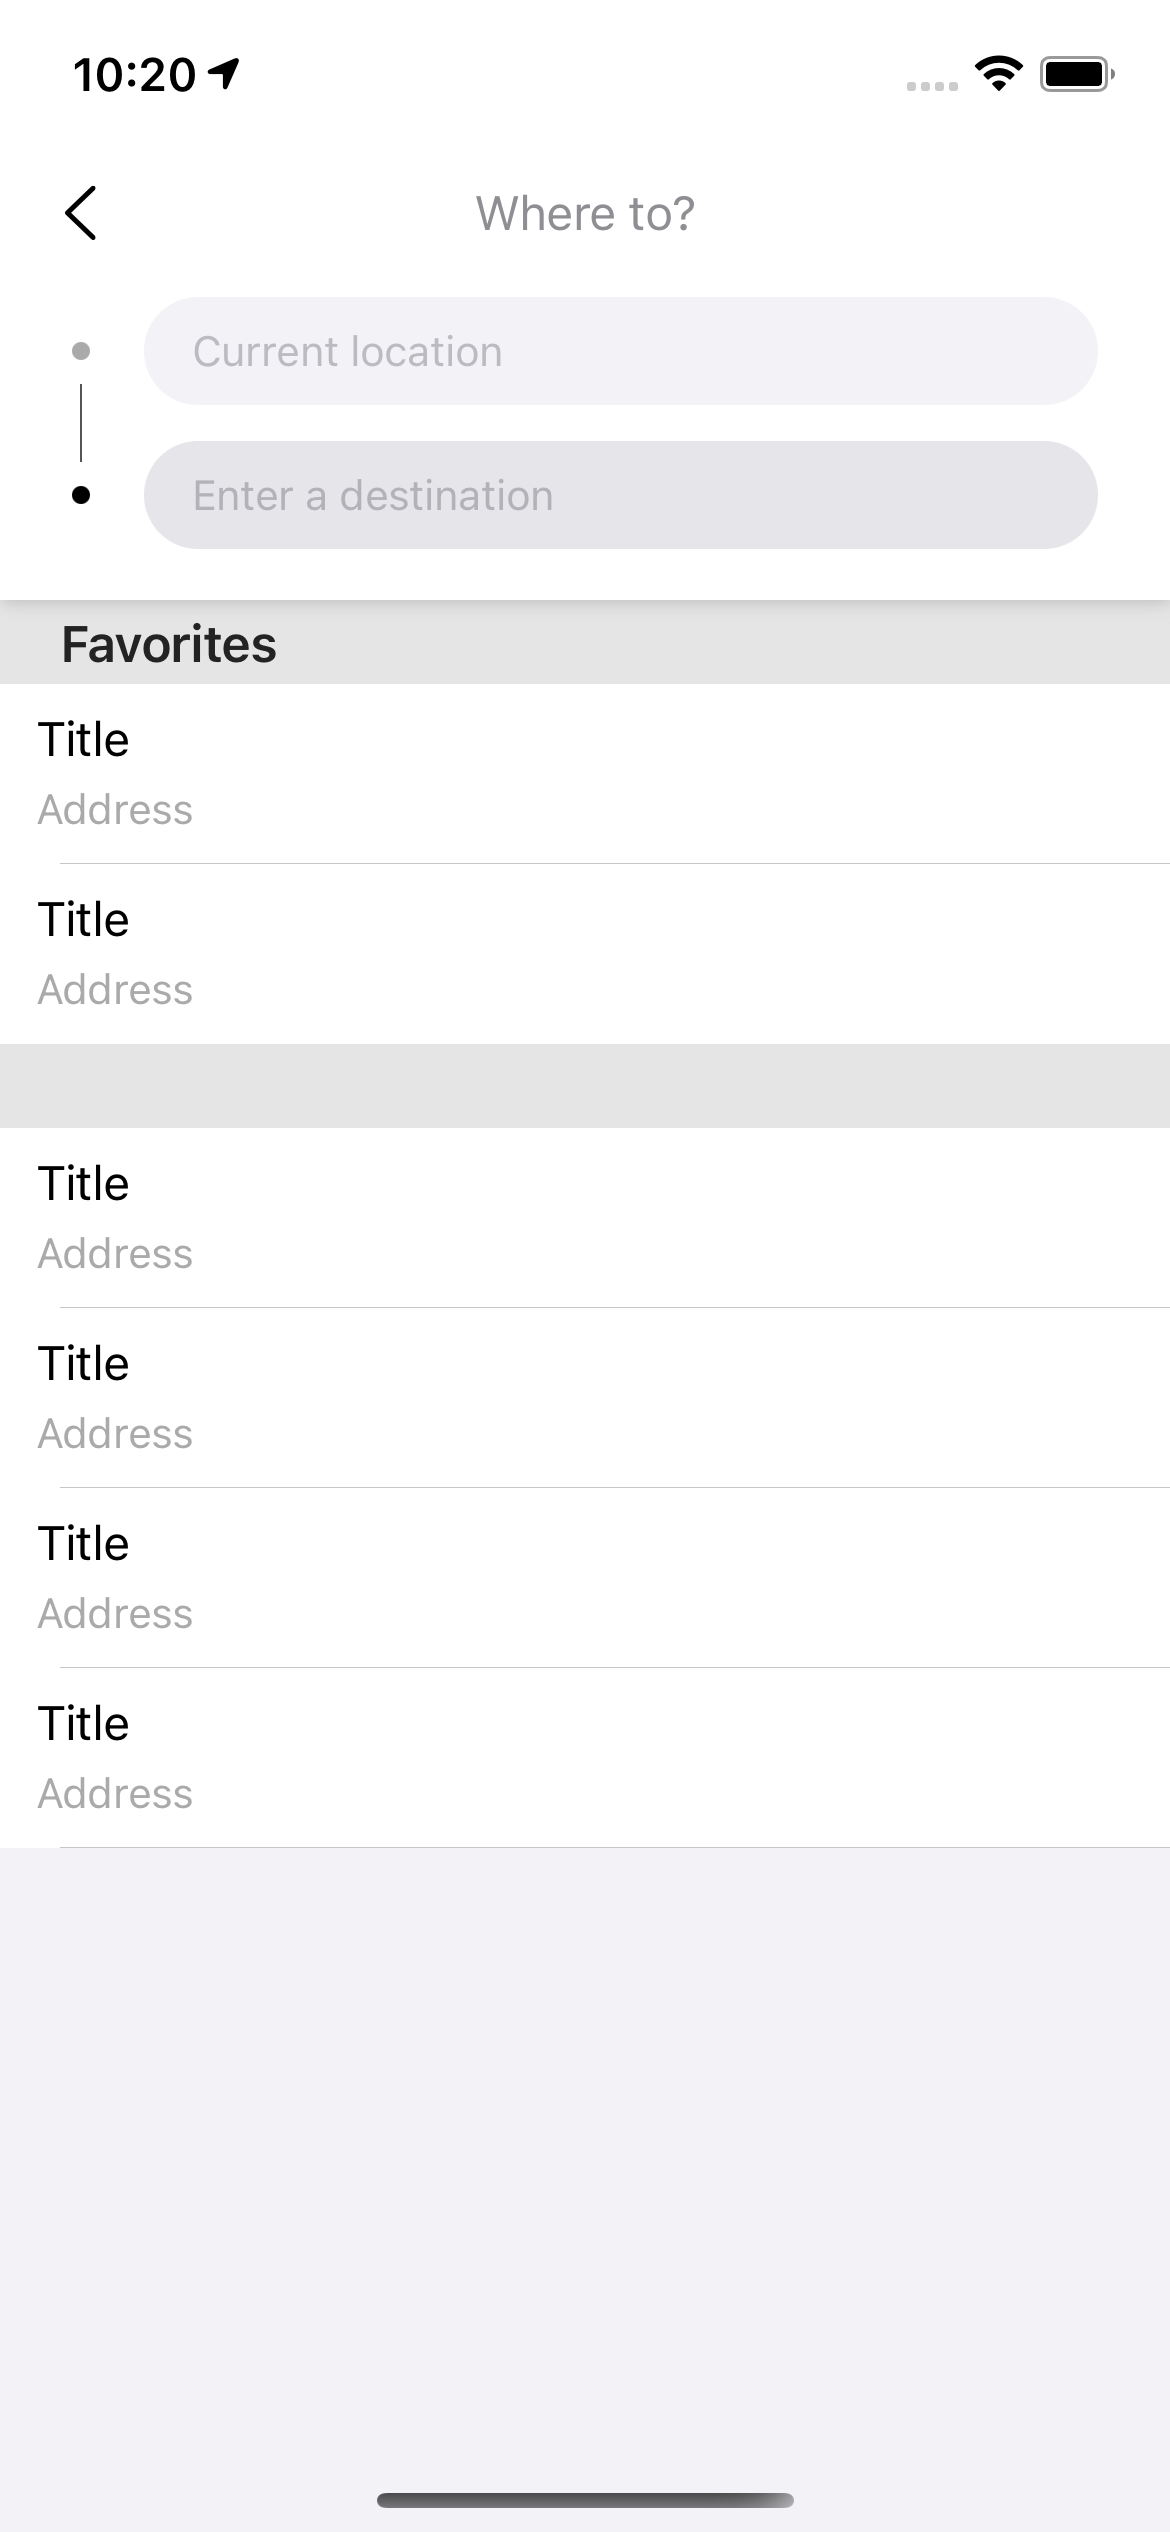
Task: Tap the Where to? screen title
Action: tap(585, 212)
